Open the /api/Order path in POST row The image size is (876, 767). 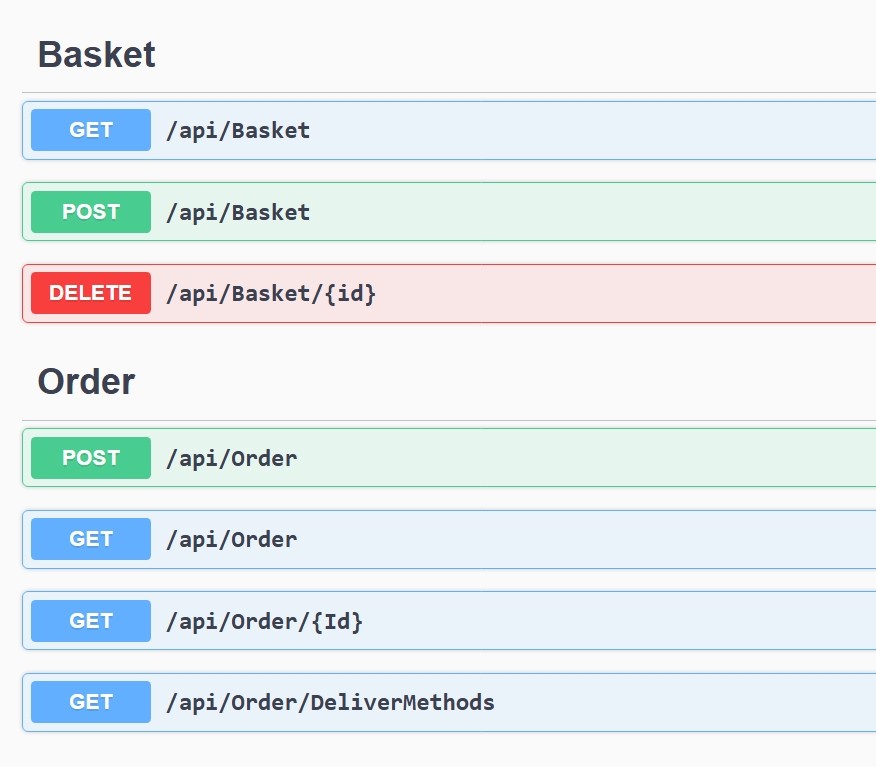click(x=231, y=458)
